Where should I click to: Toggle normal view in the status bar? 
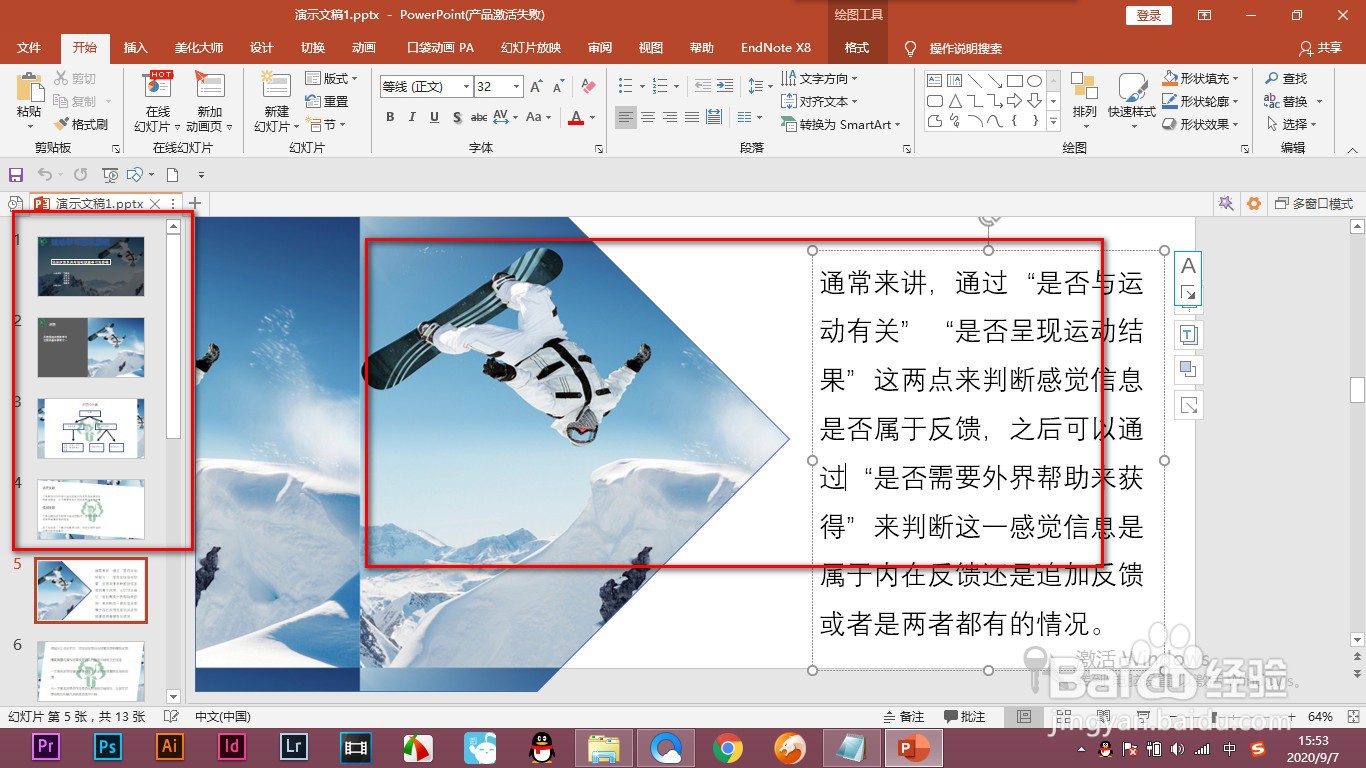click(x=1023, y=717)
